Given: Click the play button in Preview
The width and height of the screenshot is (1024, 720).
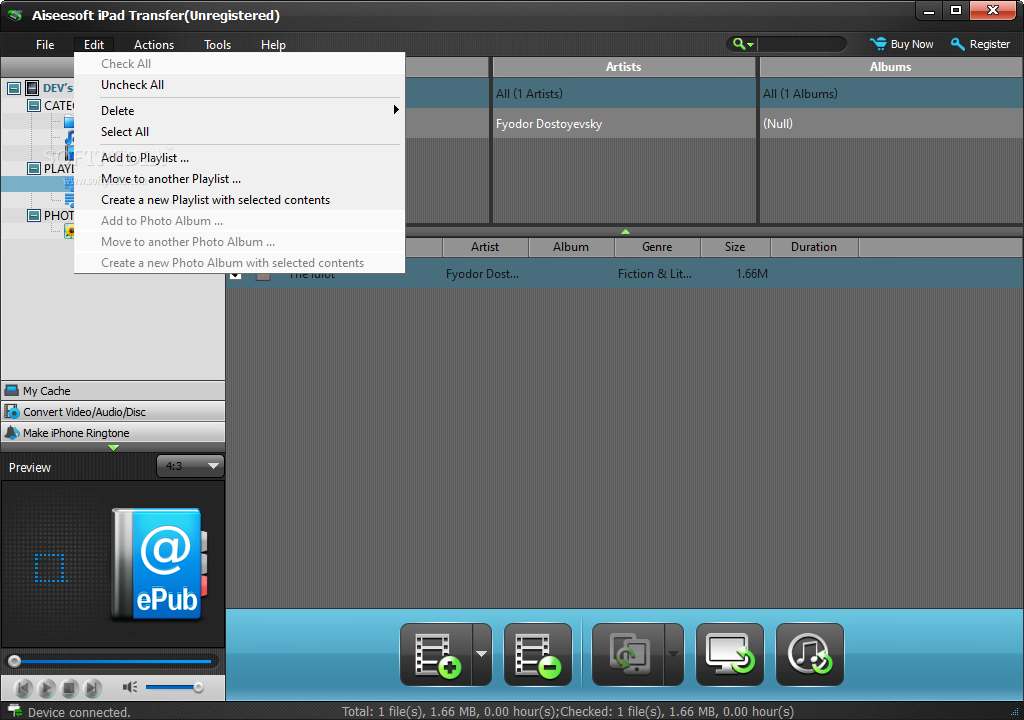Looking at the screenshot, I should (x=46, y=688).
